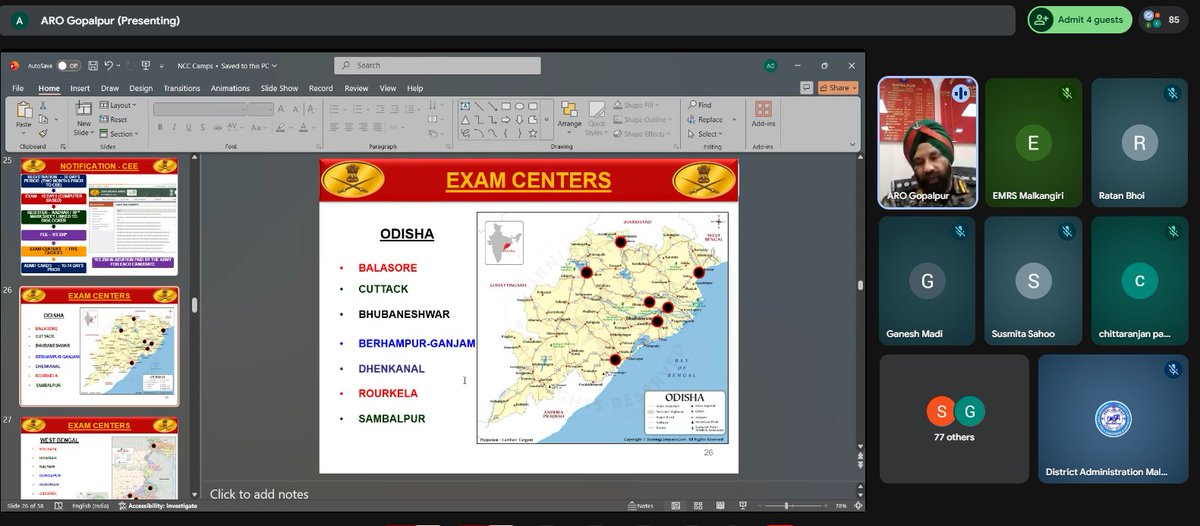
Task: Expand the Shapes gallery more arrow
Action: [546, 119]
